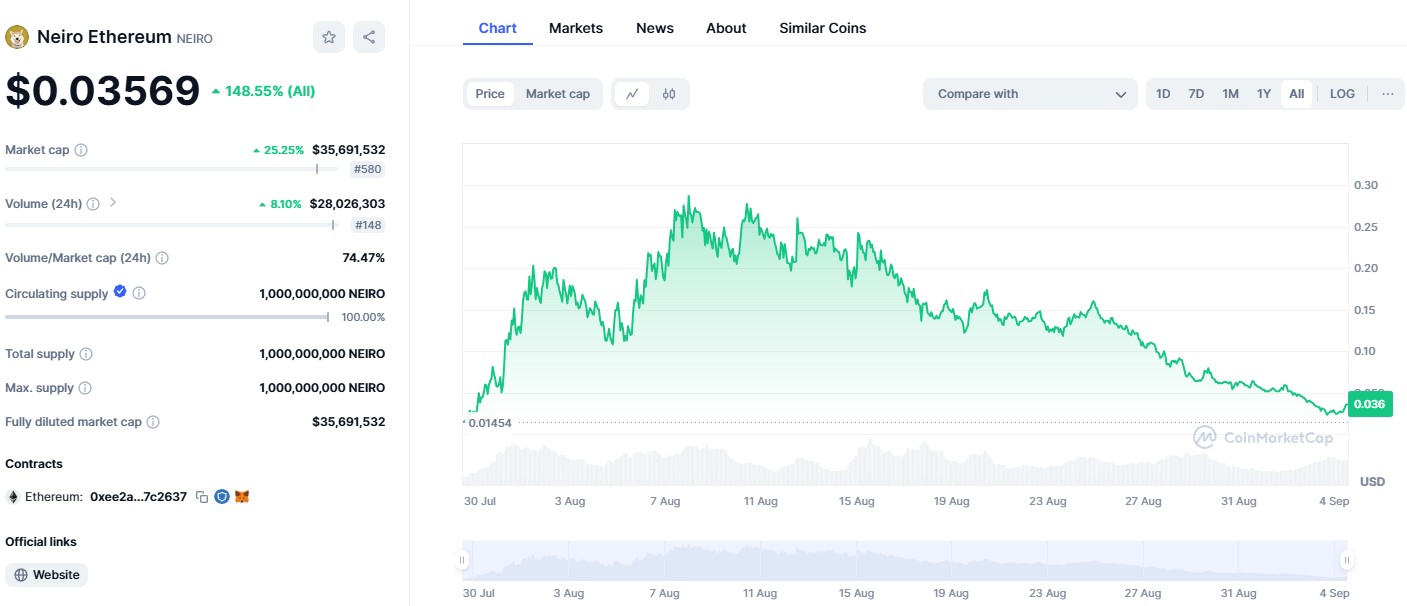Click info icon next to Market cap
Screen dimensions: 1407x606
[81, 150]
